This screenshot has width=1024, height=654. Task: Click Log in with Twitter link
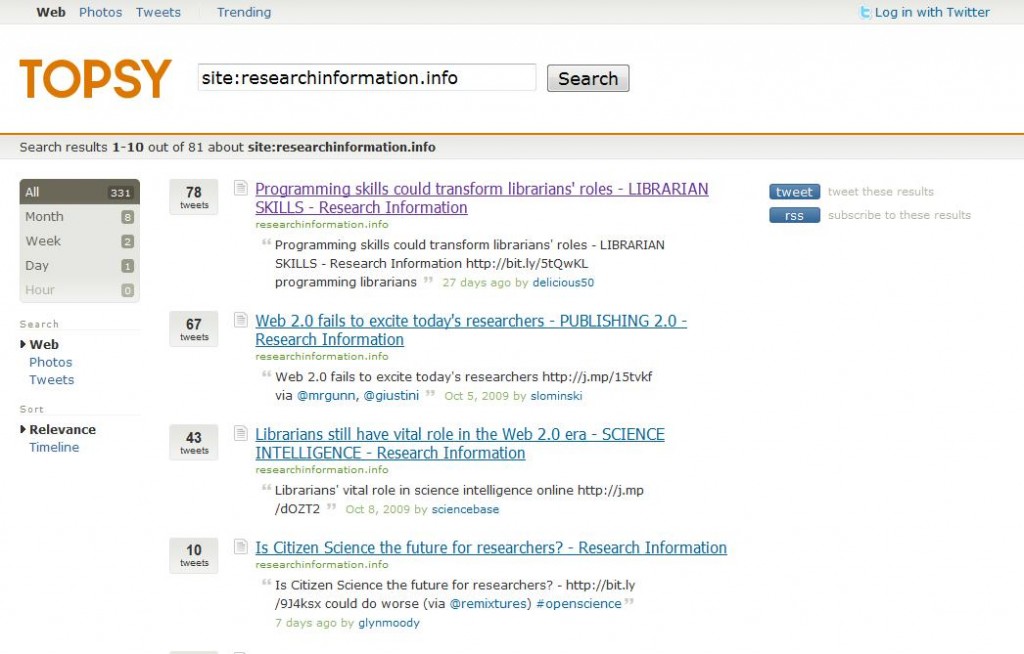point(932,12)
